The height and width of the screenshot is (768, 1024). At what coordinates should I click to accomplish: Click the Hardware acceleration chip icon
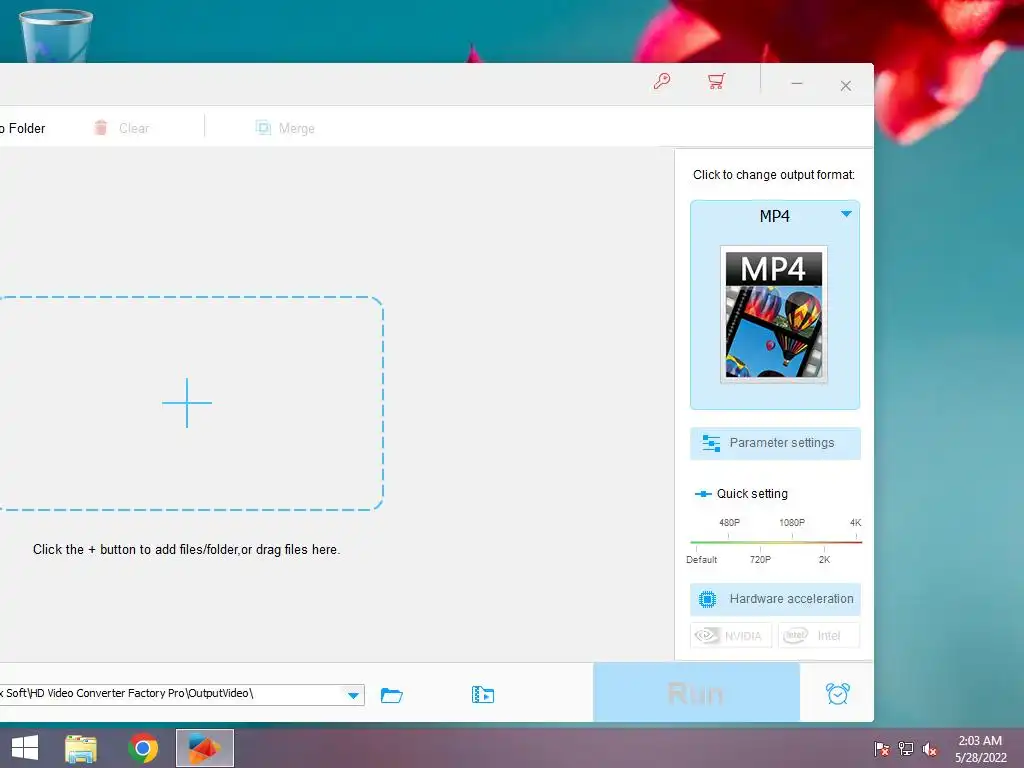(x=707, y=599)
